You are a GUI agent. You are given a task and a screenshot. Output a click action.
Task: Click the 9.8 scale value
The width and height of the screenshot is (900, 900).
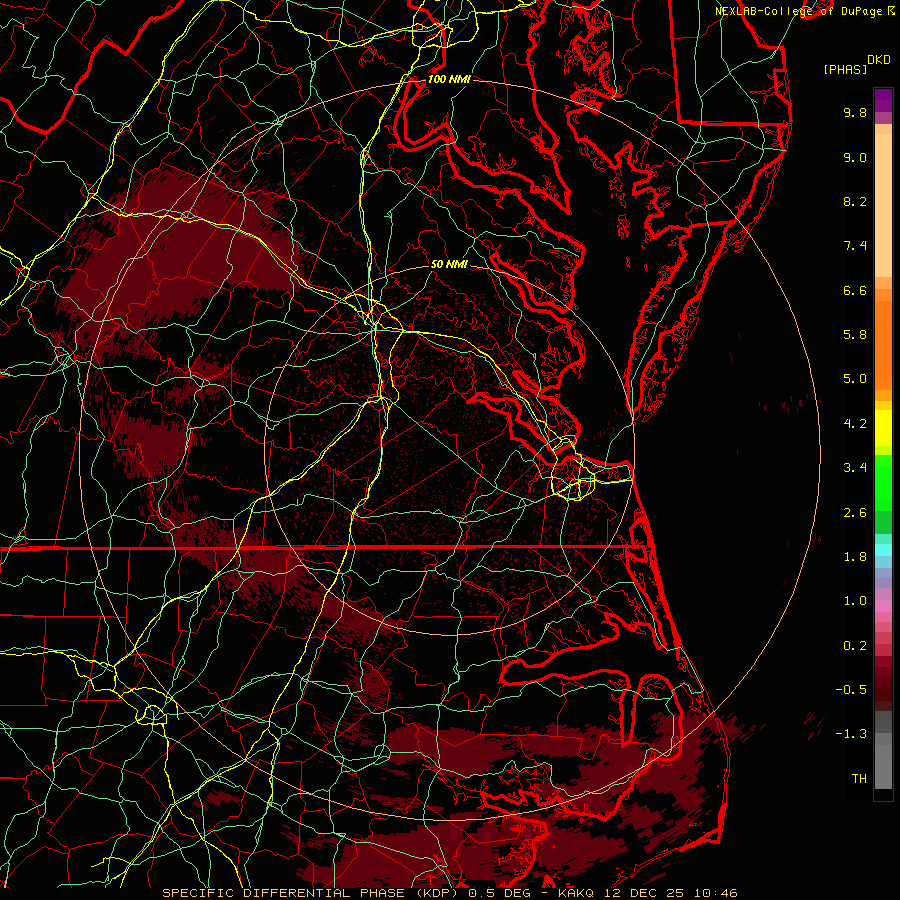click(855, 112)
